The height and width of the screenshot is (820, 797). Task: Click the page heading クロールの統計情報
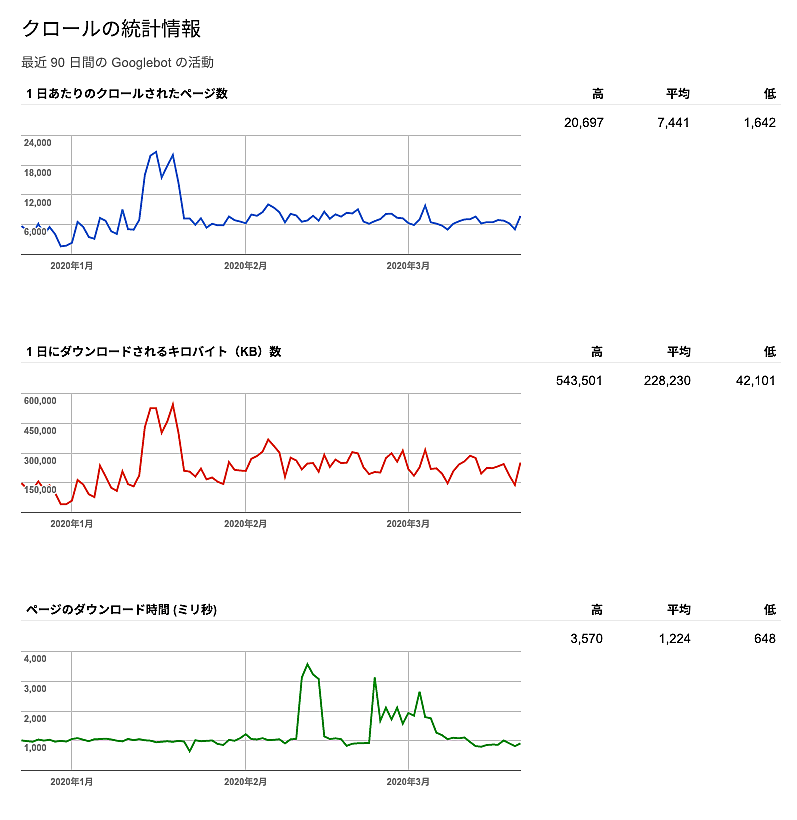point(111,28)
